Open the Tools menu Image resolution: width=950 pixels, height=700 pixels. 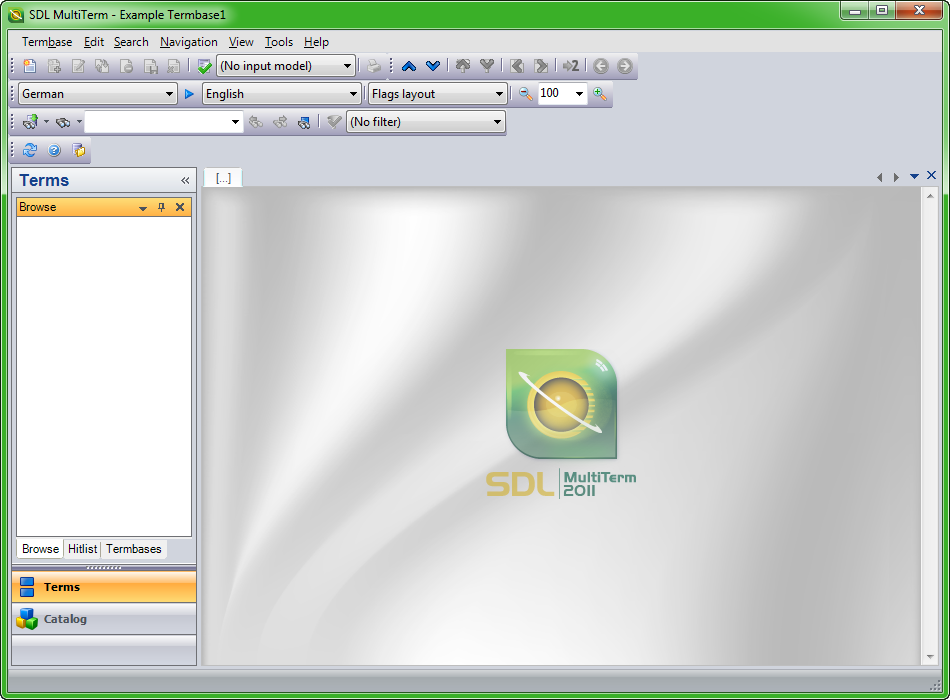click(x=279, y=42)
